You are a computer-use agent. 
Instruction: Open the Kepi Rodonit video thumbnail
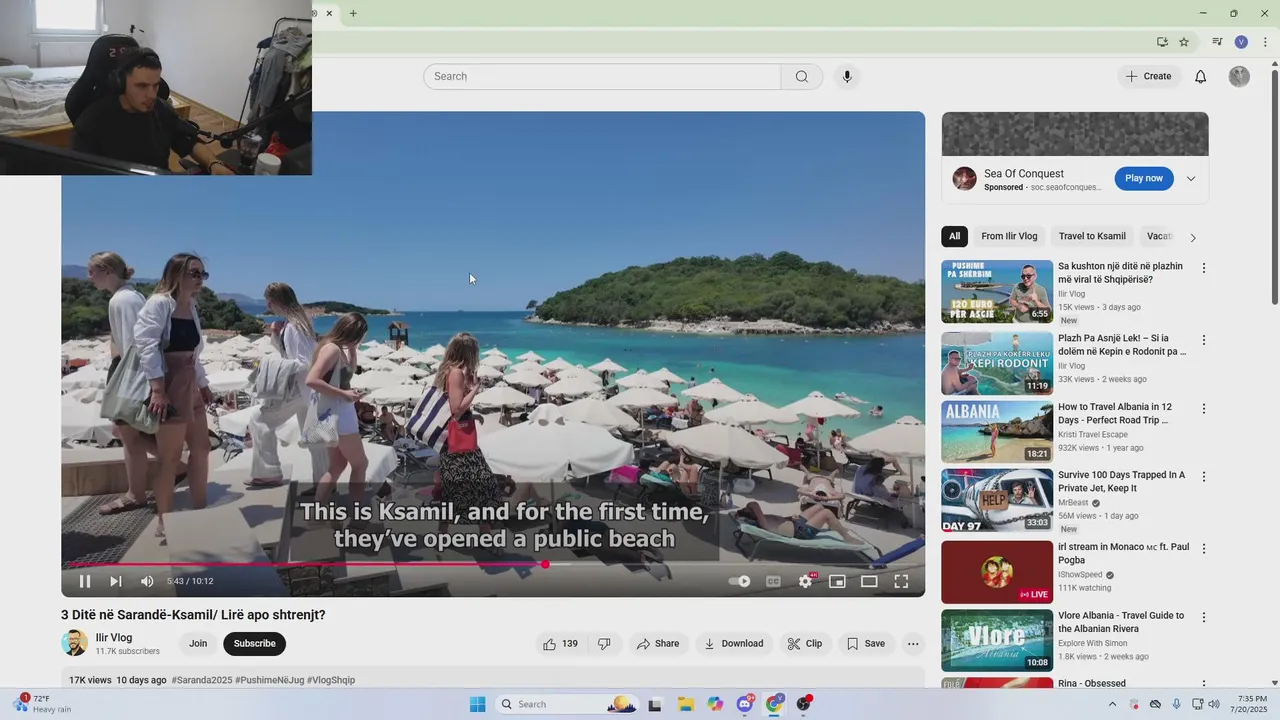pos(997,364)
